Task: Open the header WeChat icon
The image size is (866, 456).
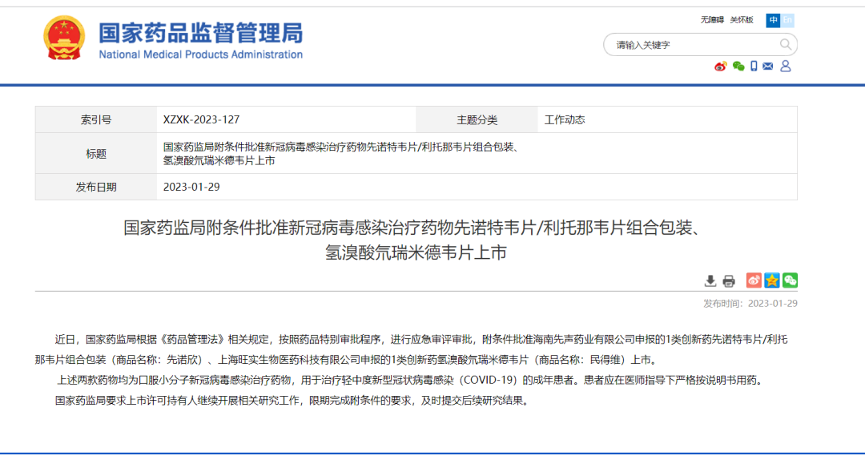Action: [x=738, y=66]
